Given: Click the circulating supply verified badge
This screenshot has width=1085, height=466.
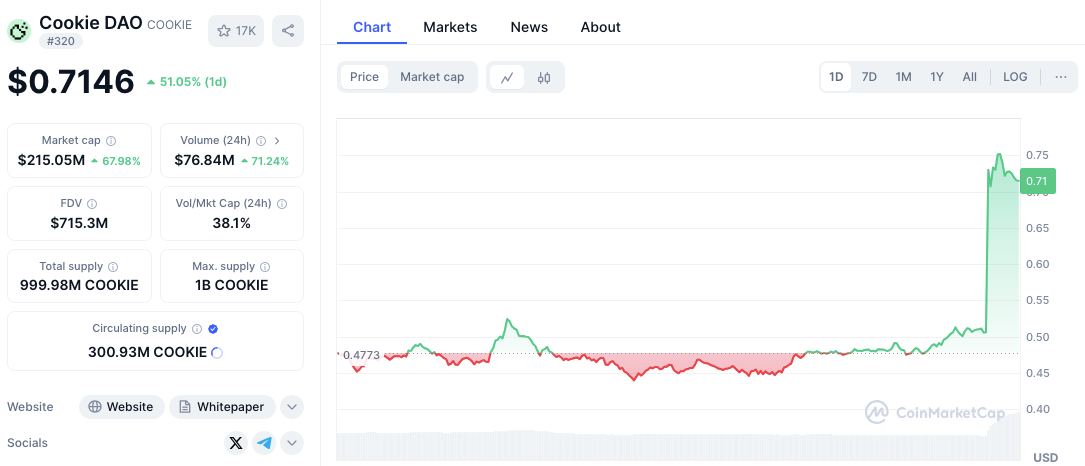Looking at the screenshot, I should click(x=213, y=328).
